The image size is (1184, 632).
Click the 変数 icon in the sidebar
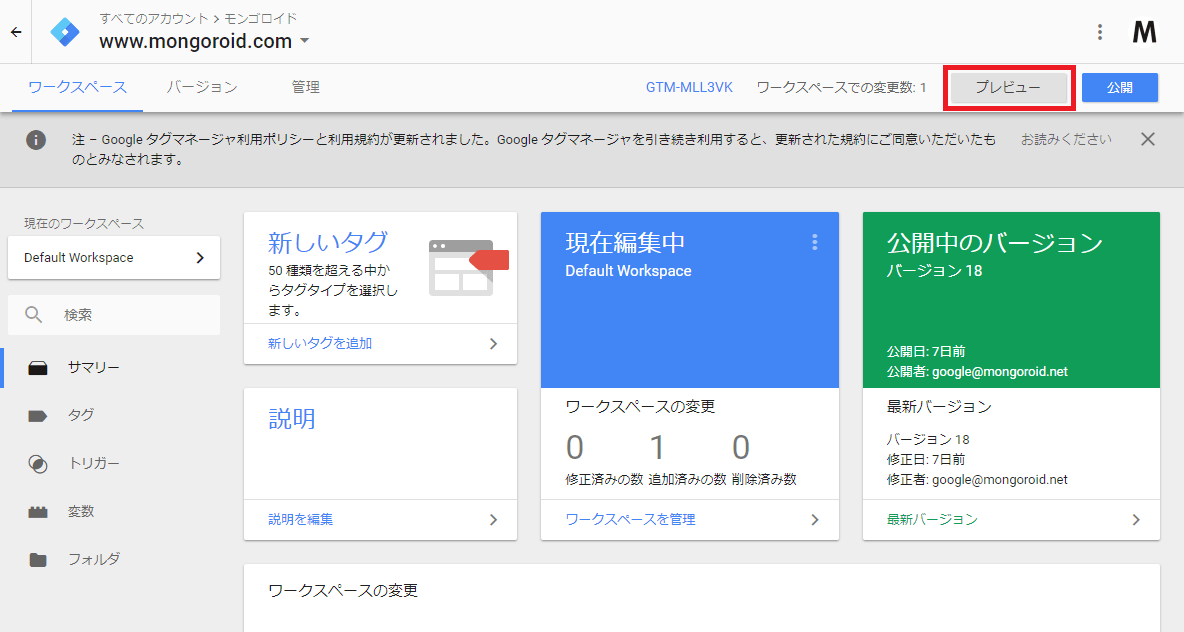point(38,512)
